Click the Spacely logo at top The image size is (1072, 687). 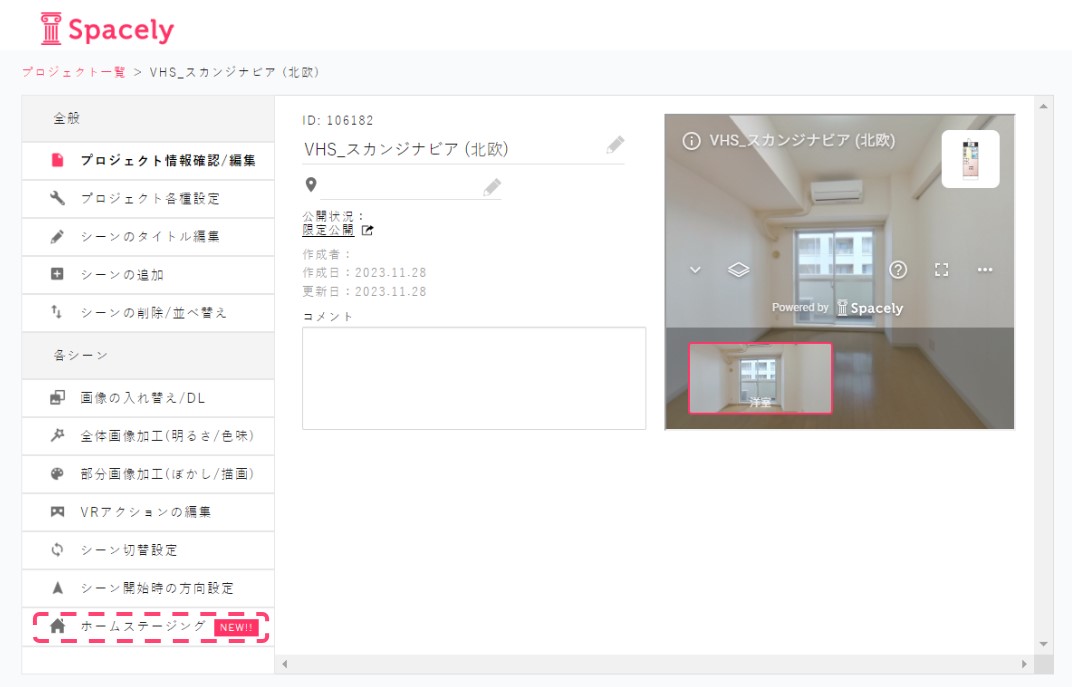pyautogui.click(x=107, y=29)
